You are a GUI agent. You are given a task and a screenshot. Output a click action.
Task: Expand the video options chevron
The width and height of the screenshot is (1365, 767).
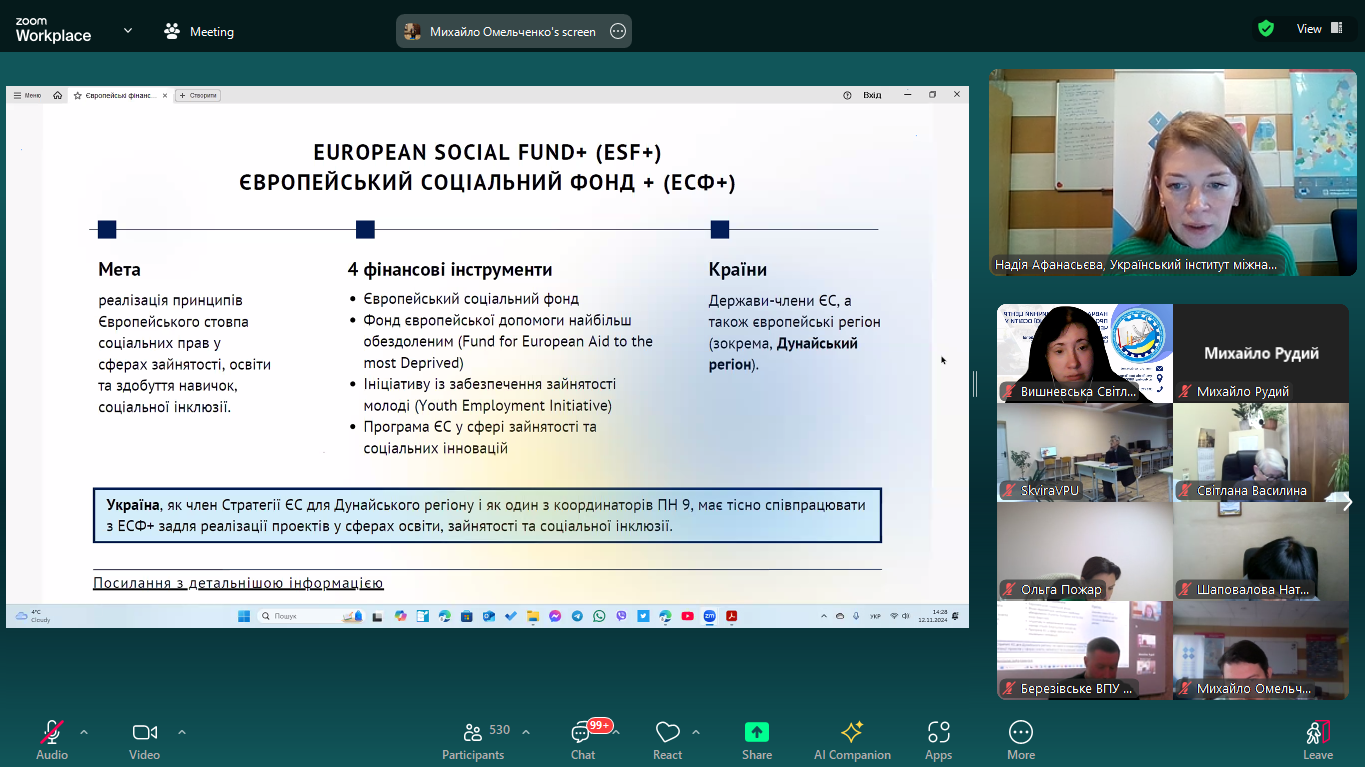182,732
